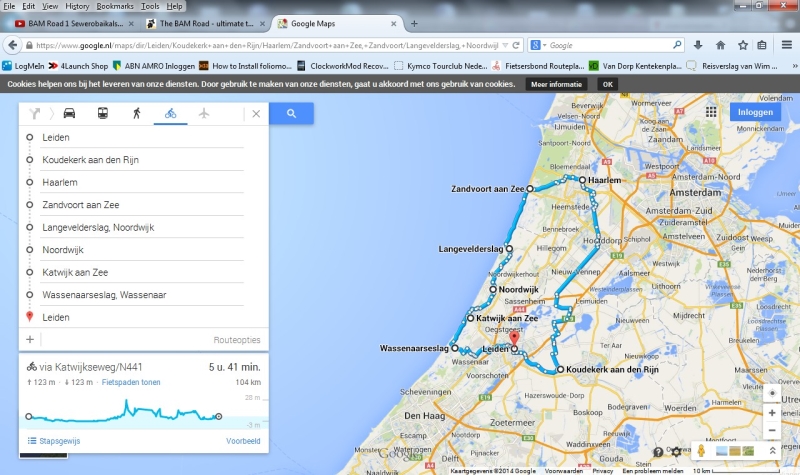Open Routeopties route options
This screenshot has height=475, width=800.
tap(237, 340)
